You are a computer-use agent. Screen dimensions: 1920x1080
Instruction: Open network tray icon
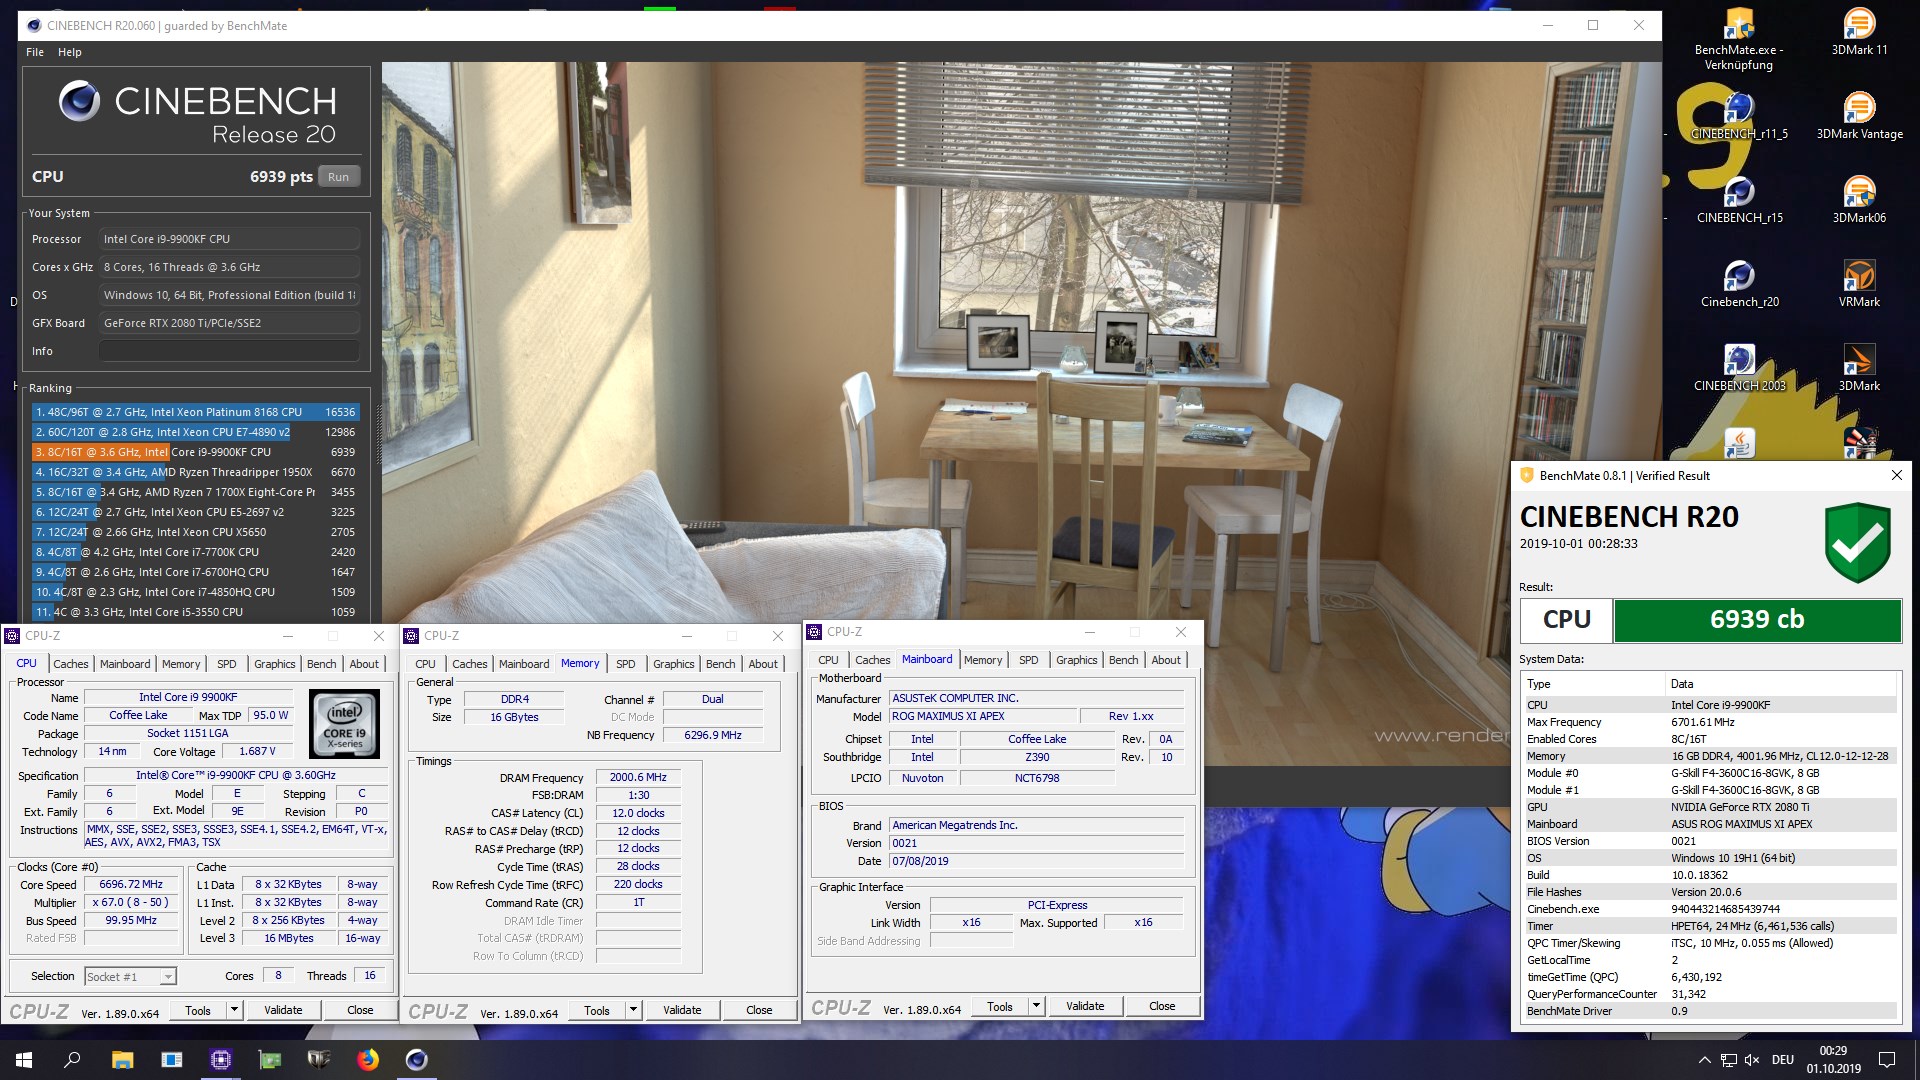(1729, 1060)
